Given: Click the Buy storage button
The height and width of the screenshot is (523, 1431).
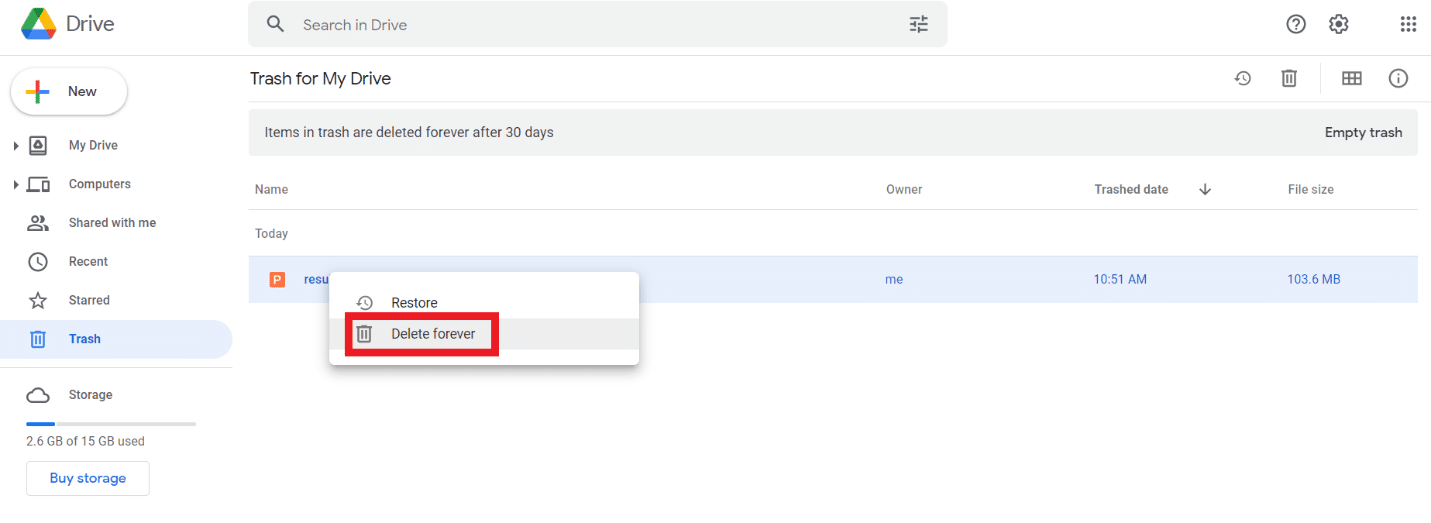Looking at the screenshot, I should pos(88,478).
